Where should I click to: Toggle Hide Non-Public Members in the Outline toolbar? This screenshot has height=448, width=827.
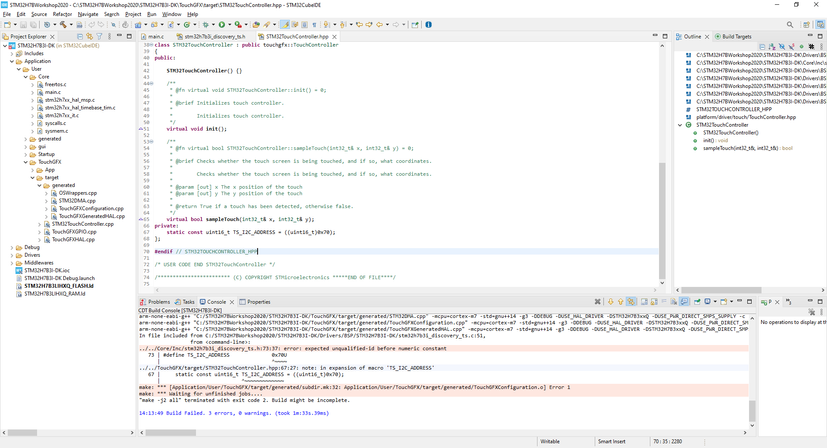802,47
